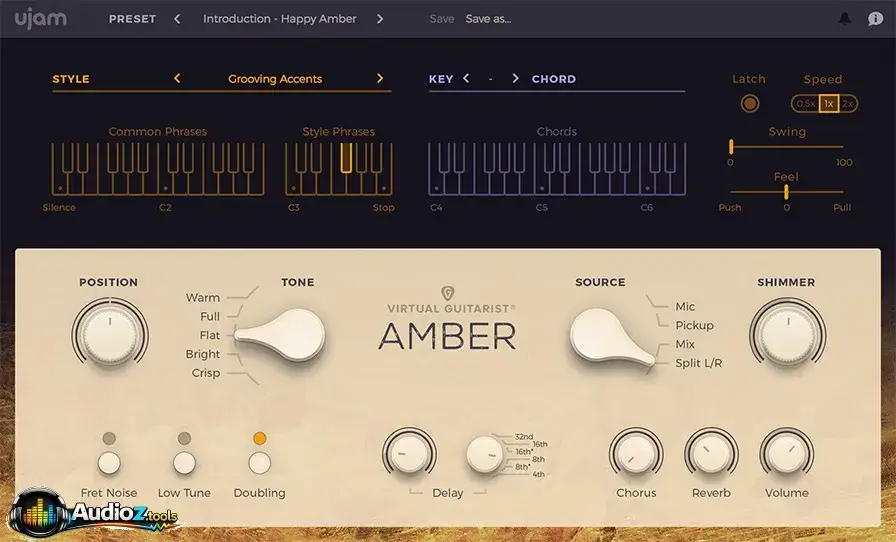Open preset name Introduction - Happy Amber
The height and width of the screenshot is (542, 896).
(279, 19)
